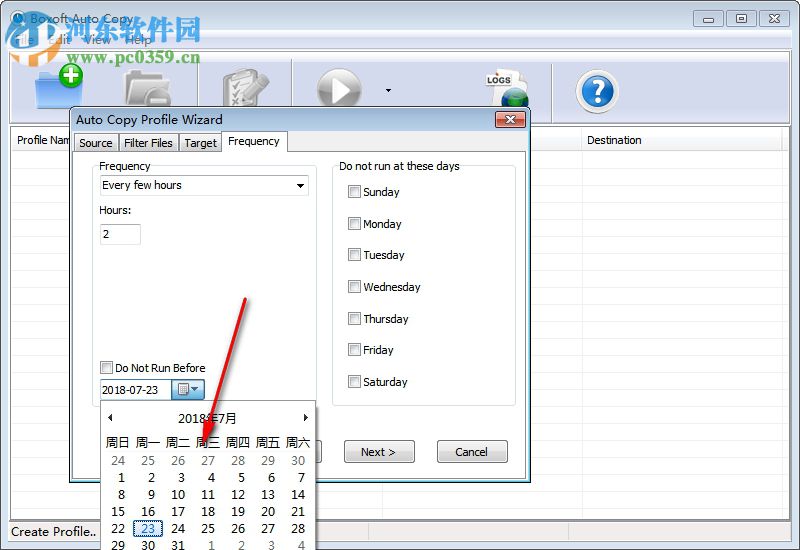The width and height of the screenshot is (800, 550).
Task: Open the small arrow next to play icon
Action: click(x=388, y=90)
